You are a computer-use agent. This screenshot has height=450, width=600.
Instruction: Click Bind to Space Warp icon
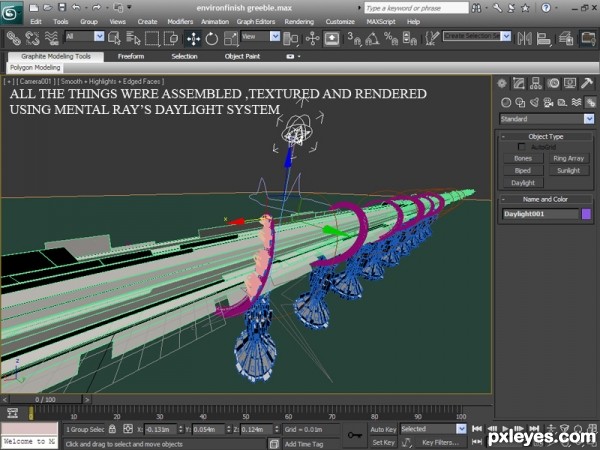51,38
